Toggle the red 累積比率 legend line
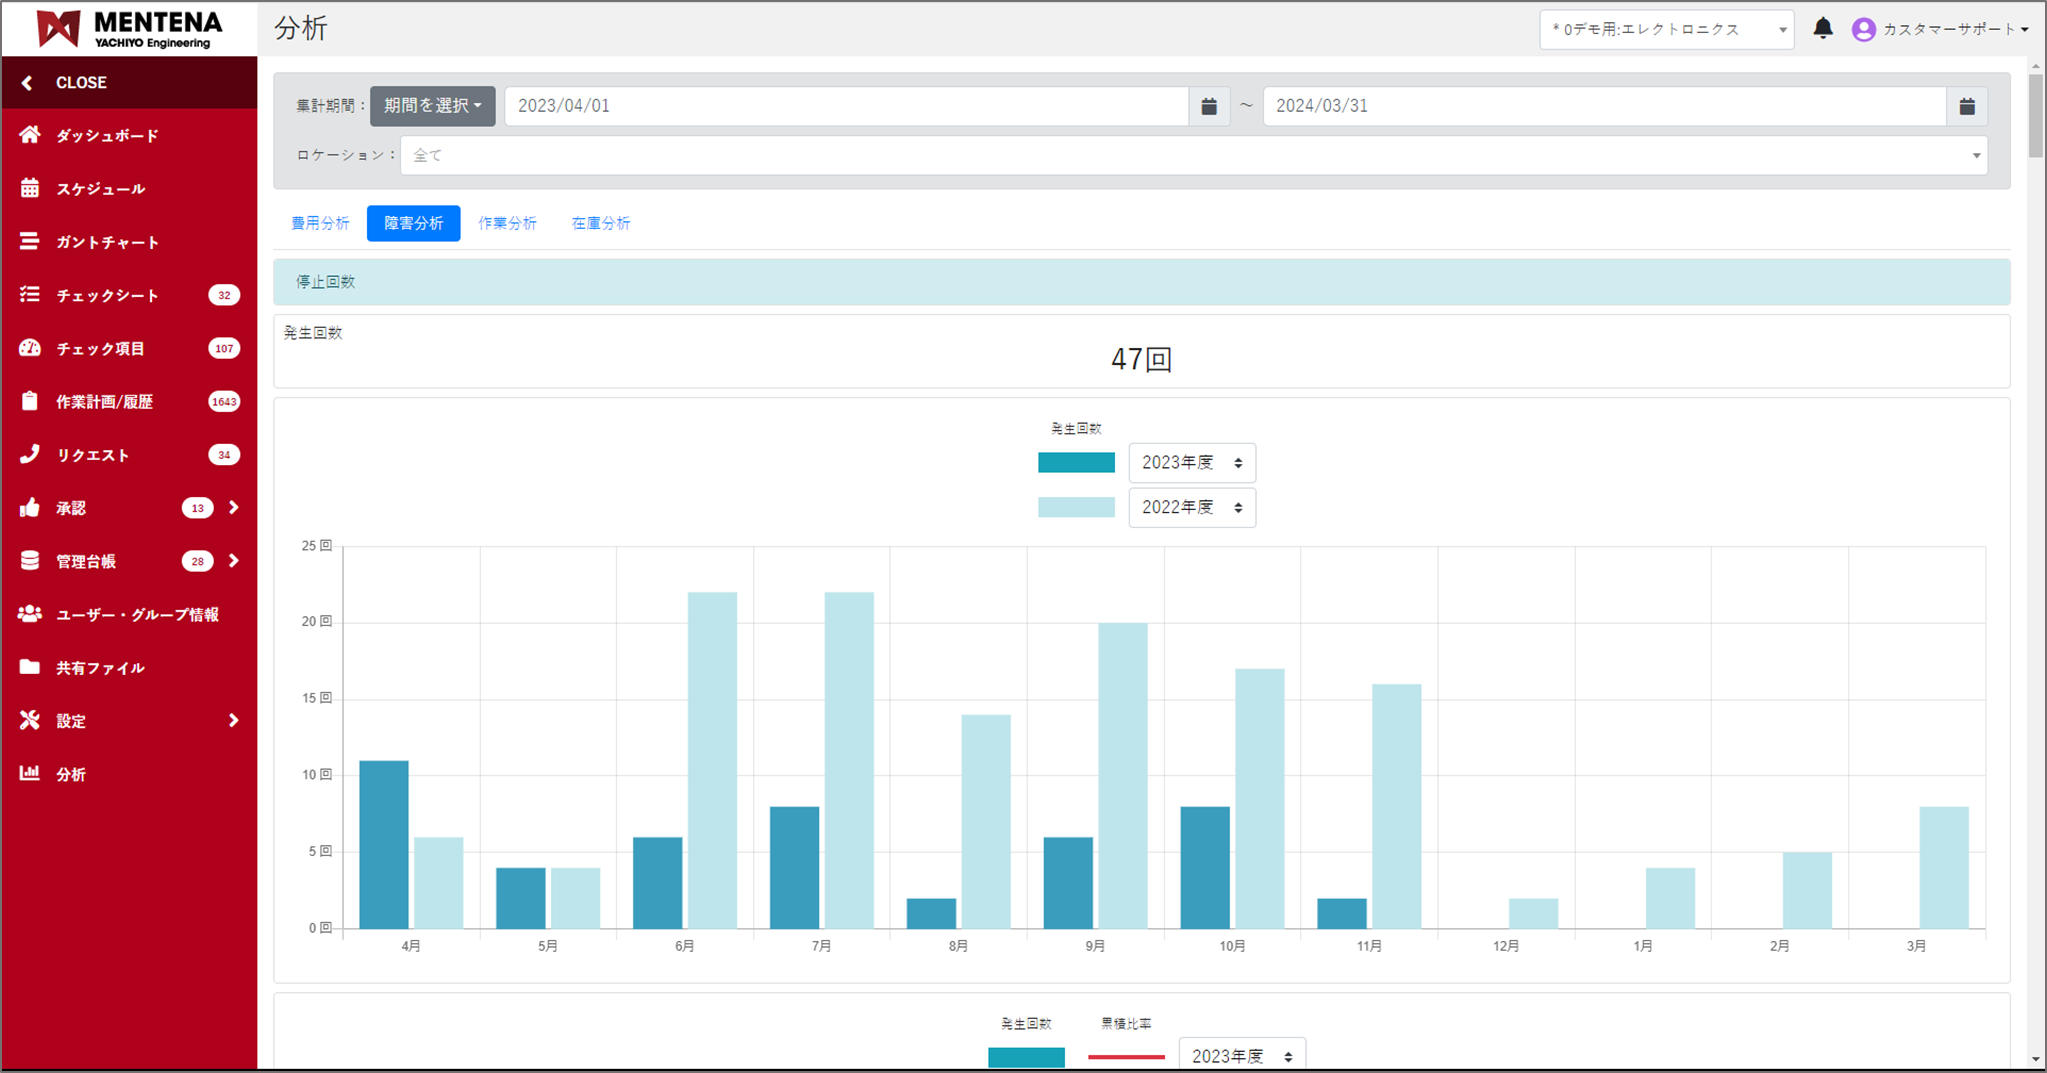Viewport: 2047px width, 1073px height. 1126,1056
